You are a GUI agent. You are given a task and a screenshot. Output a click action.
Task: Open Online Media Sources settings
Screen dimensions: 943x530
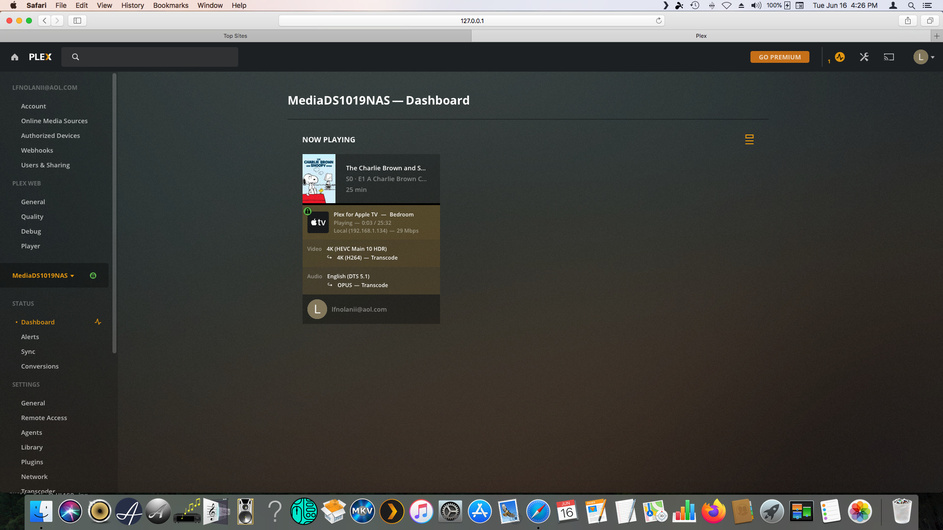[54, 121]
